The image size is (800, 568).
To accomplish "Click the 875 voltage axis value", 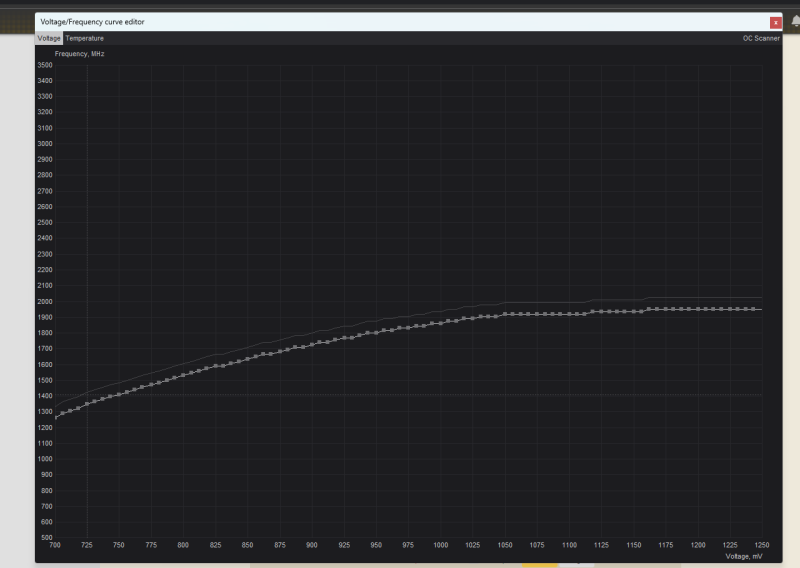I will (280, 545).
